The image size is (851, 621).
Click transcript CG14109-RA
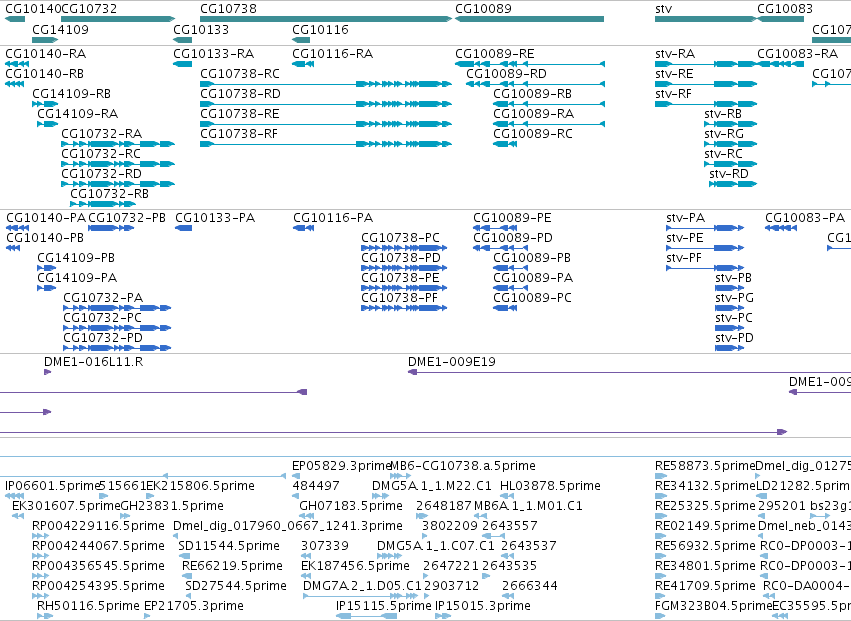tap(78, 114)
